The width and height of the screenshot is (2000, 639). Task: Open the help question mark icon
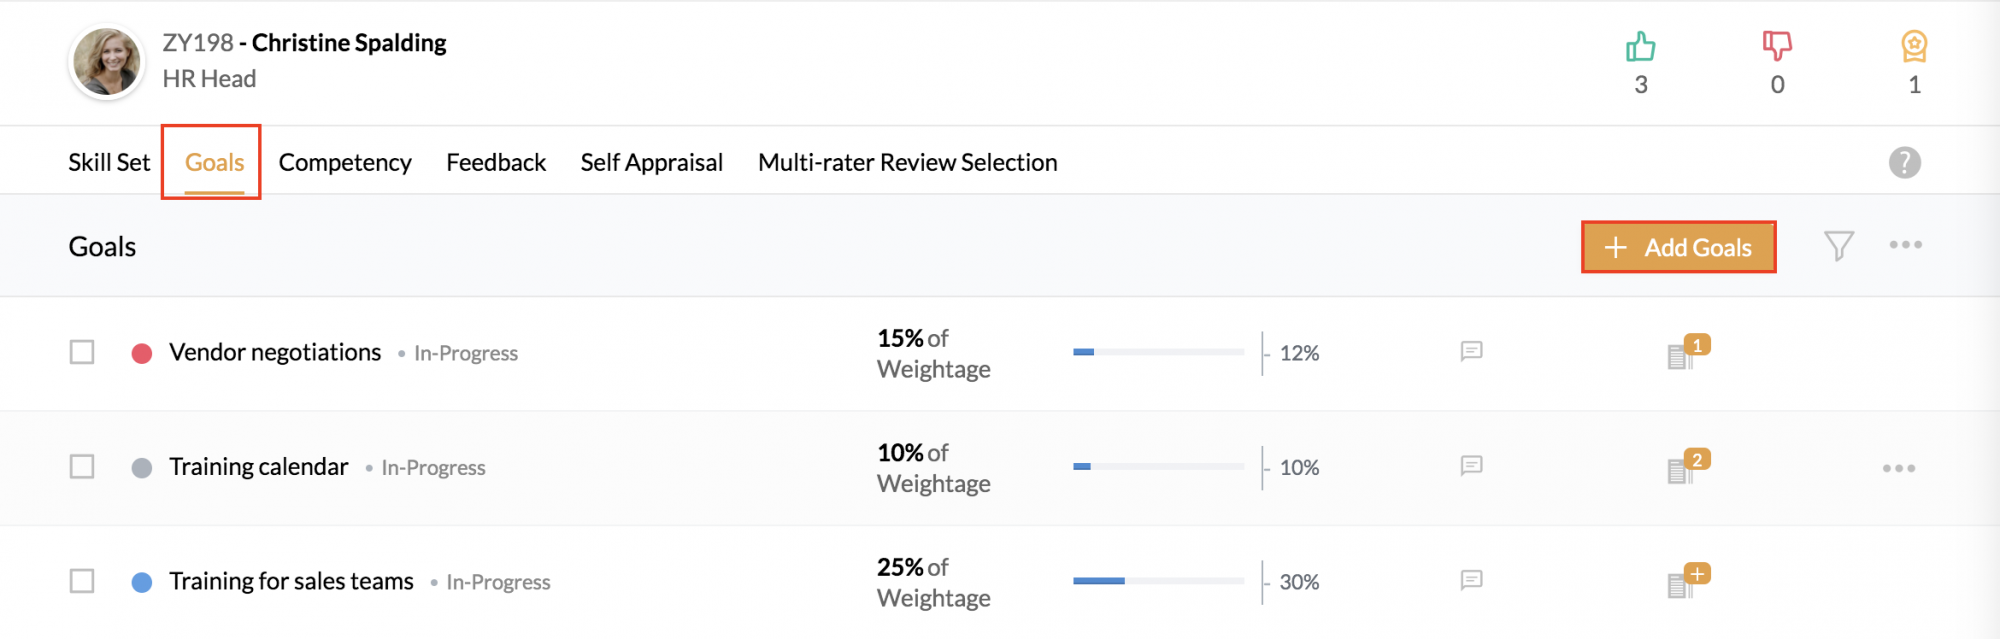(1904, 162)
